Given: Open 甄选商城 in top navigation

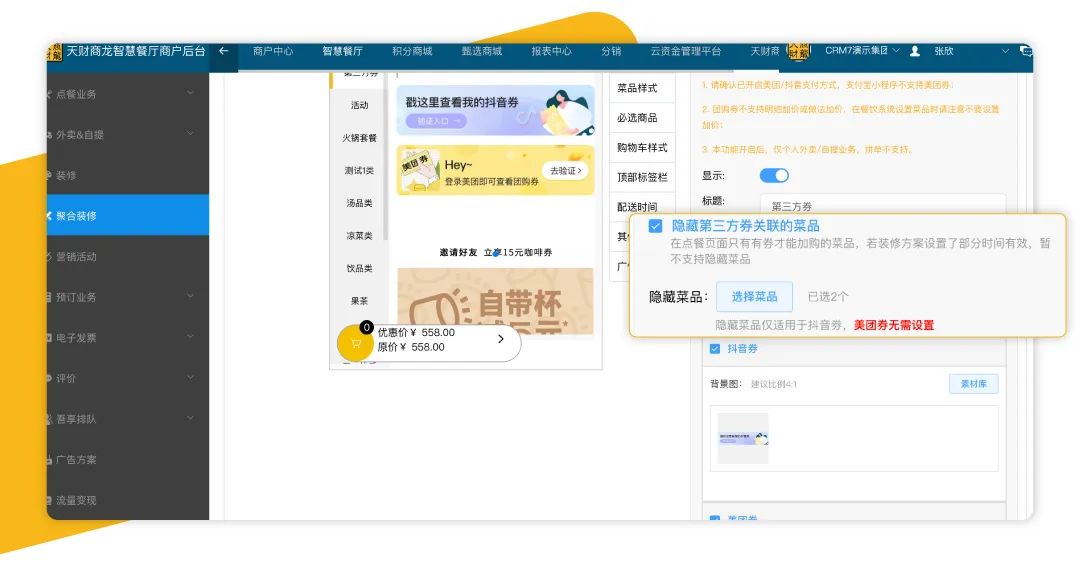Looking at the screenshot, I should coord(481,51).
